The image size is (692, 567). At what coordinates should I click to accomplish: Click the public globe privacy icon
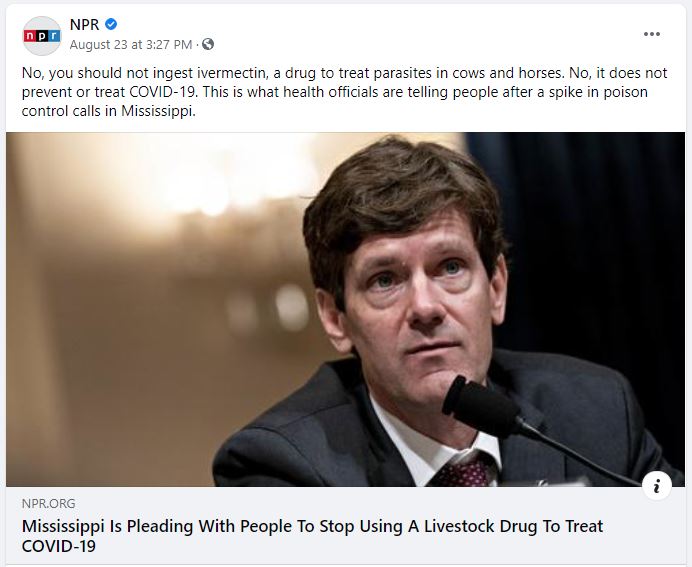[208, 44]
